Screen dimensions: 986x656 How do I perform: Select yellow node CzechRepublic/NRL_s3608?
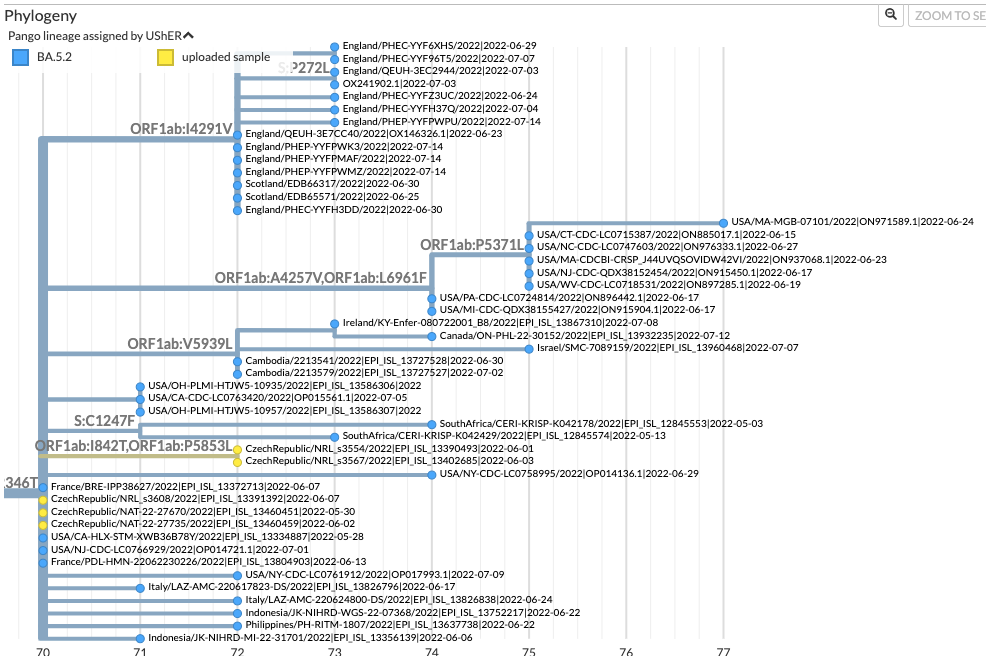(43, 500)
